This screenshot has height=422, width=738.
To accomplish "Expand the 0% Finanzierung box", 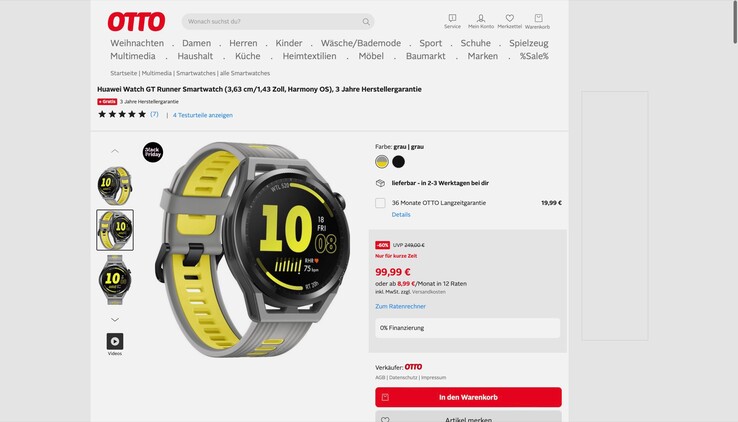I will click(x=467, y=328).
